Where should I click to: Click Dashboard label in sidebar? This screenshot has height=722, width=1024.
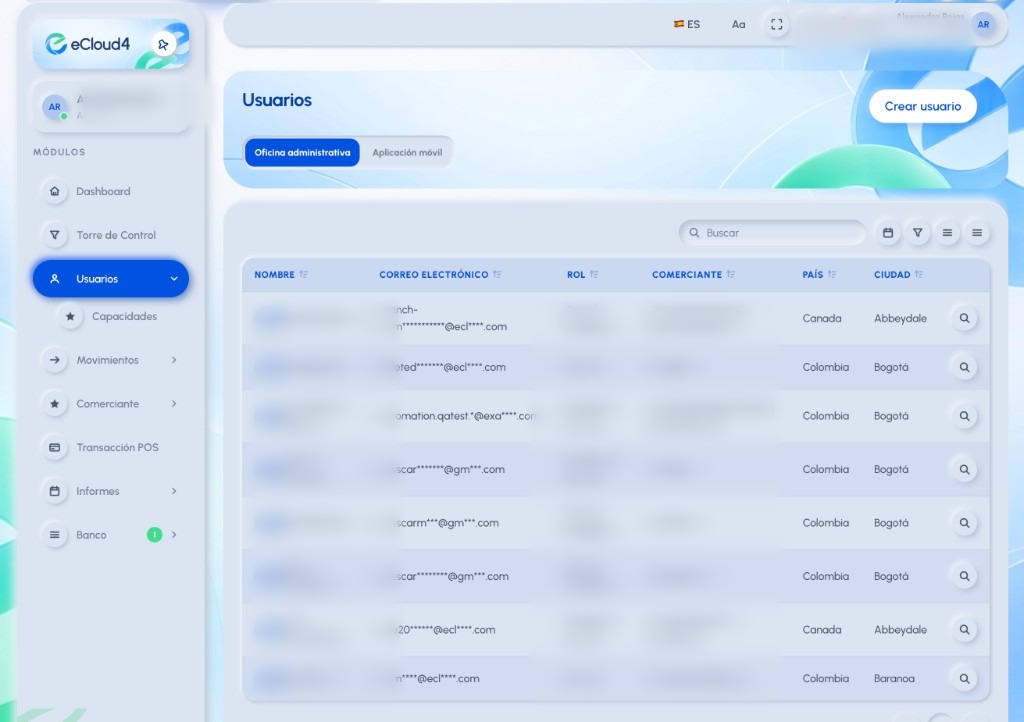[103, 191]
